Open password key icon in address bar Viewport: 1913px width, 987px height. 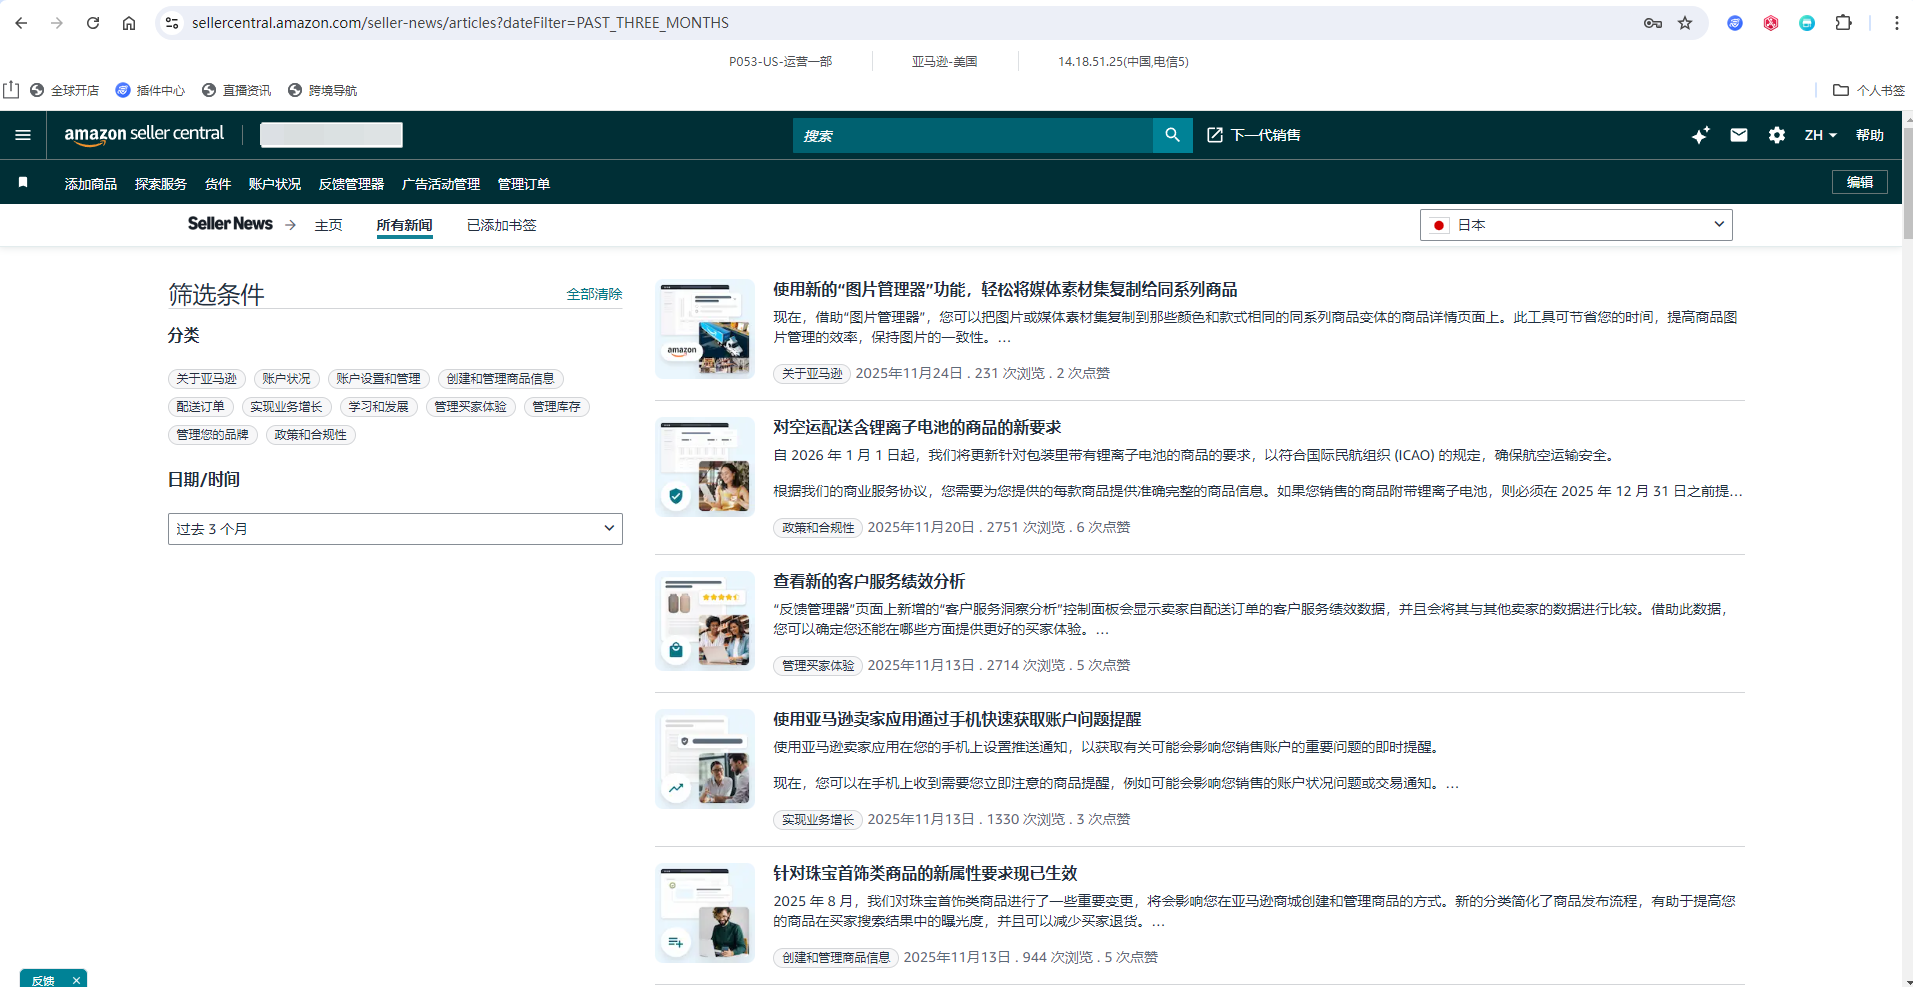pyautogui.click(x=1653, y=23)
